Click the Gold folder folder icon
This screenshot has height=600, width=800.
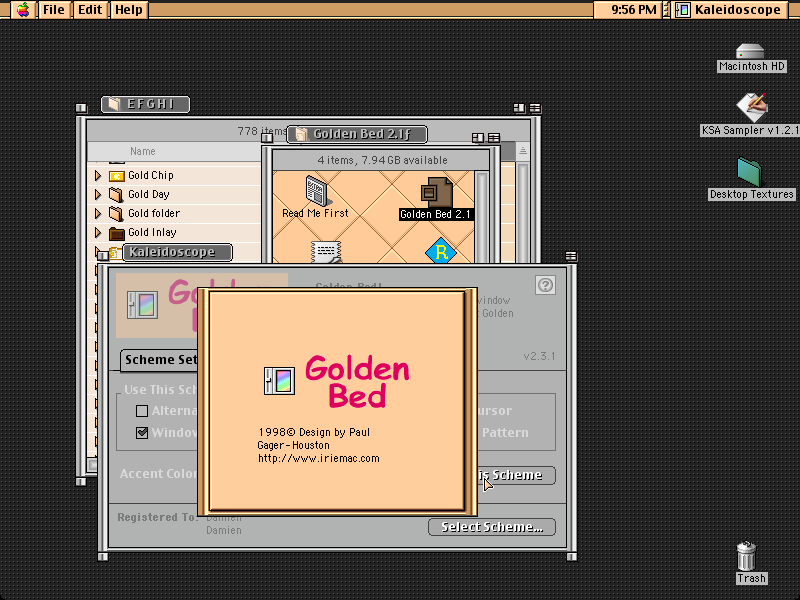click(117, 214)
